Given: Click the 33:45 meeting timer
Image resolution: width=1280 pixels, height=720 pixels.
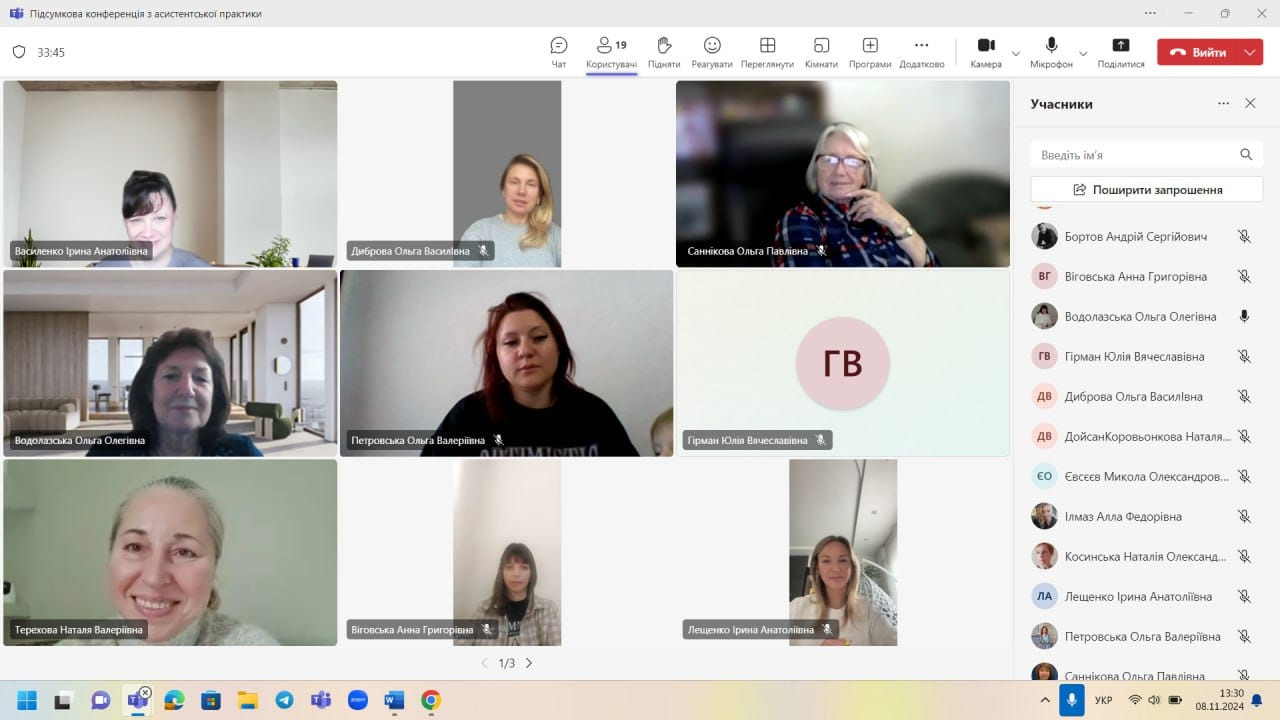Looking at the screenshot, I should pos(51,52).
